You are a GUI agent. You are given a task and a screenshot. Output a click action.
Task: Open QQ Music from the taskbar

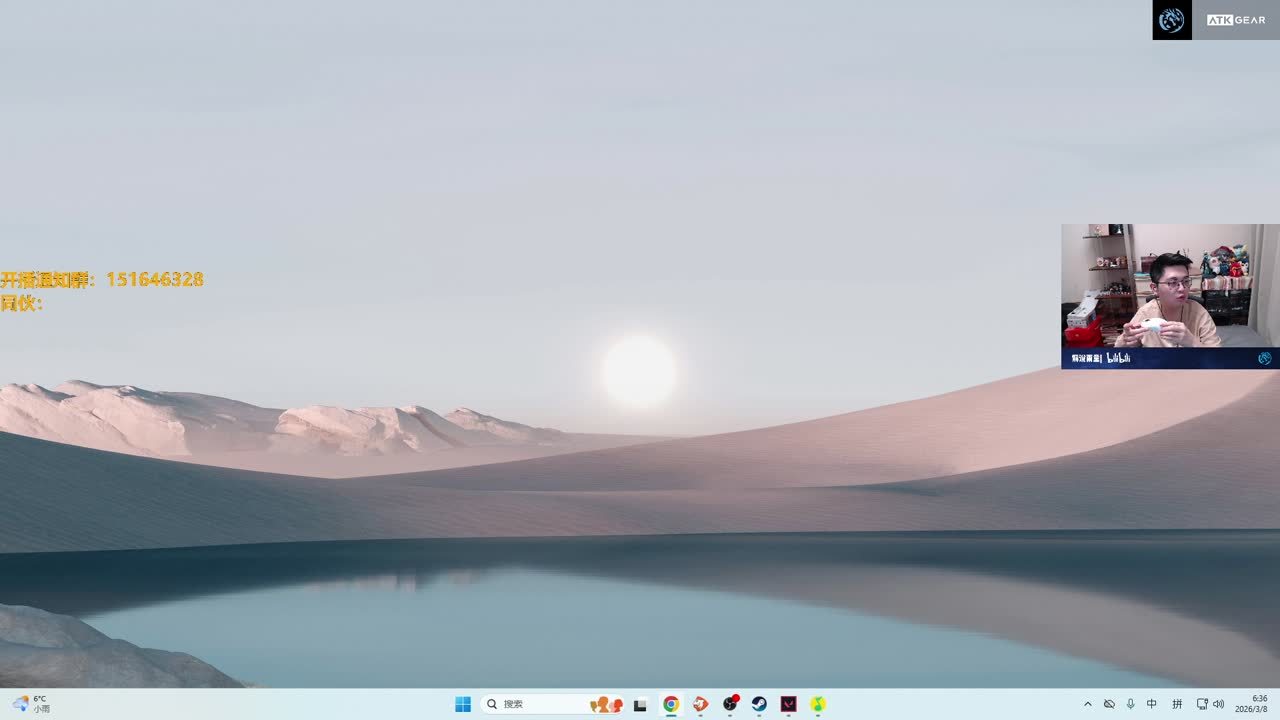pos(818,704)
